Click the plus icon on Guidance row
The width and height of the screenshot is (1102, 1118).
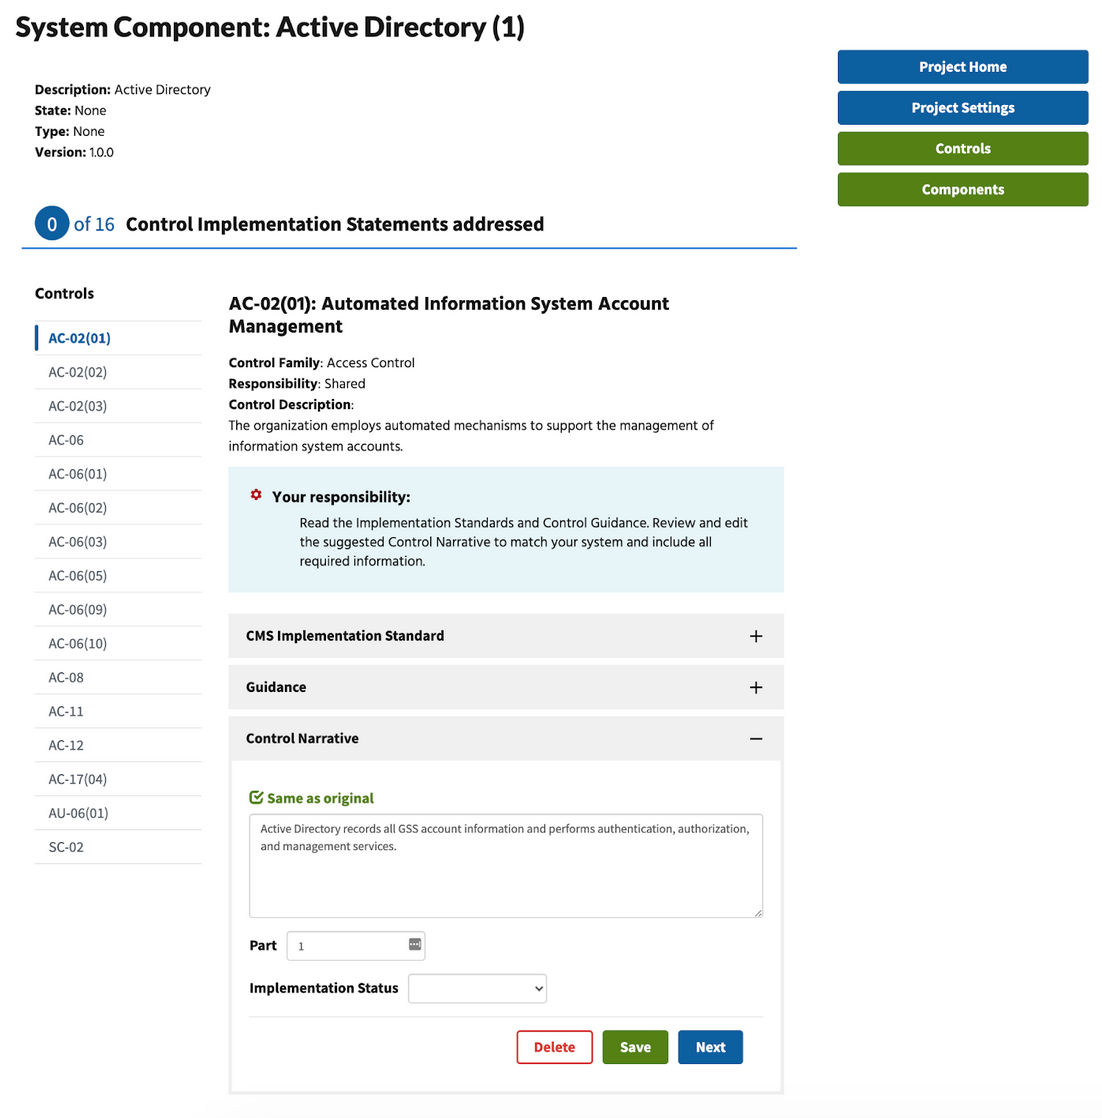pos(755,688)
